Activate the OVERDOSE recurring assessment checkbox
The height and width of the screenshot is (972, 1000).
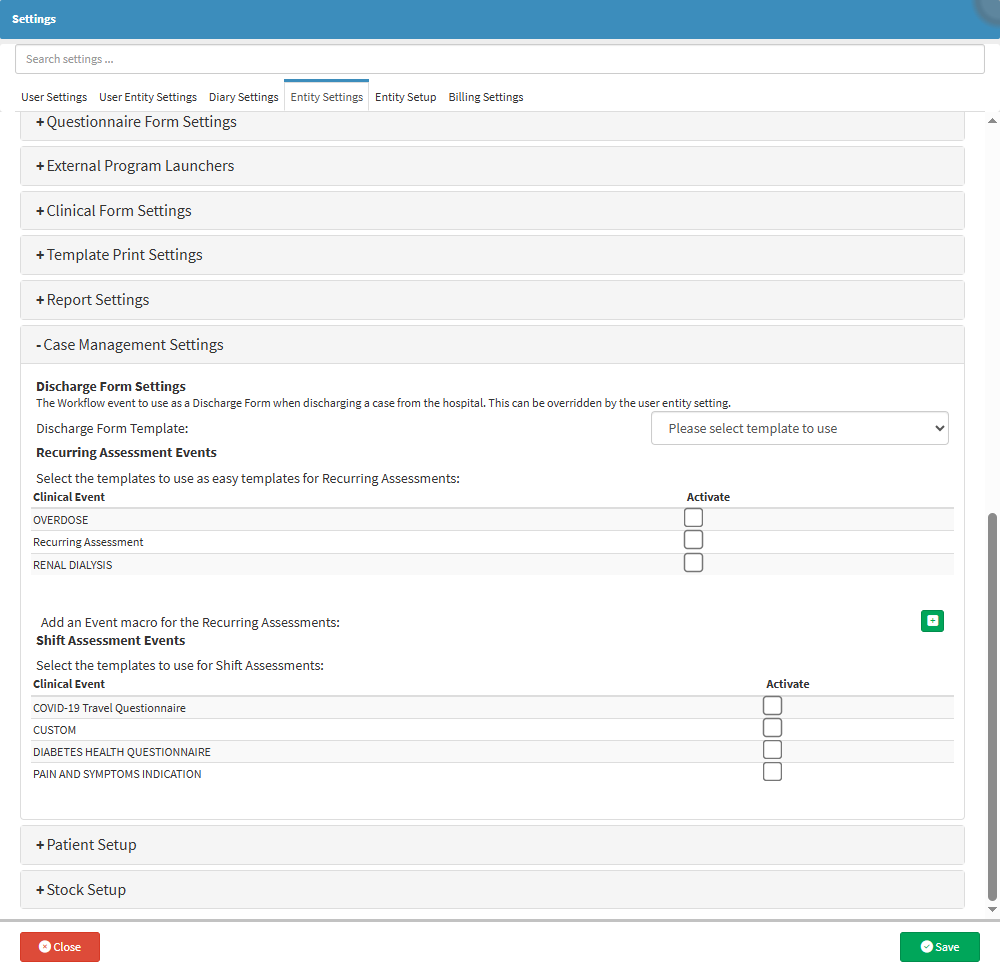point(693,518)
